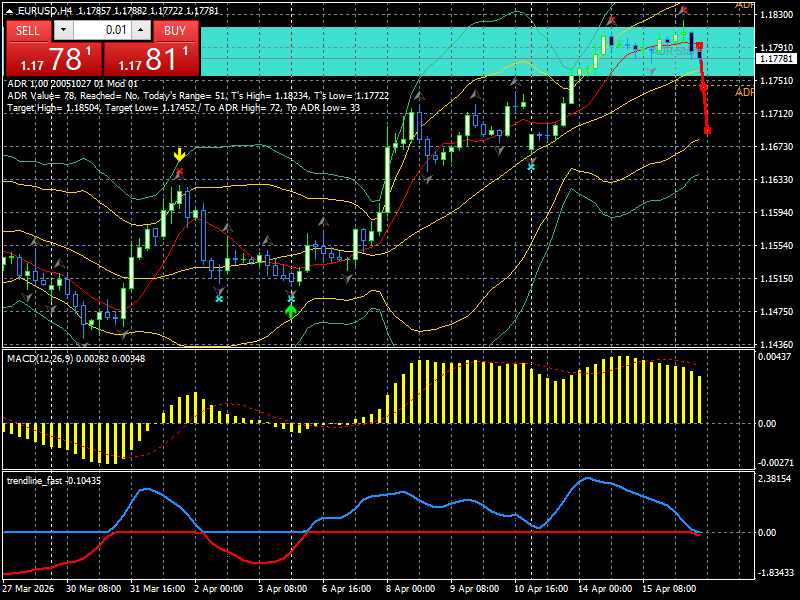Screen dimensions: 800x600
Task: Collapse the one-click trading panel triangle
Action: pyautogui.click(x=10, y=11)
